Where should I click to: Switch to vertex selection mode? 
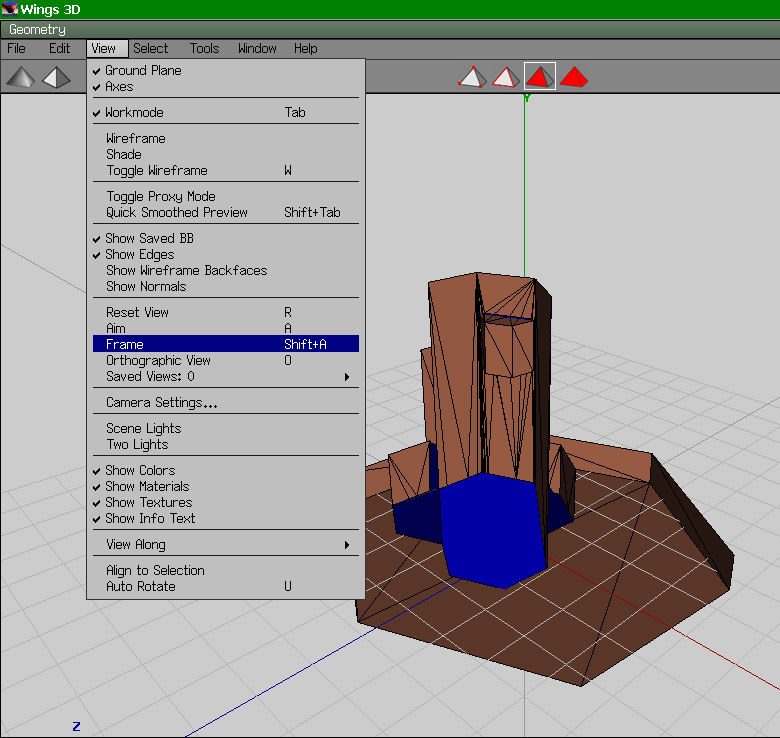(x=472, y=76)
